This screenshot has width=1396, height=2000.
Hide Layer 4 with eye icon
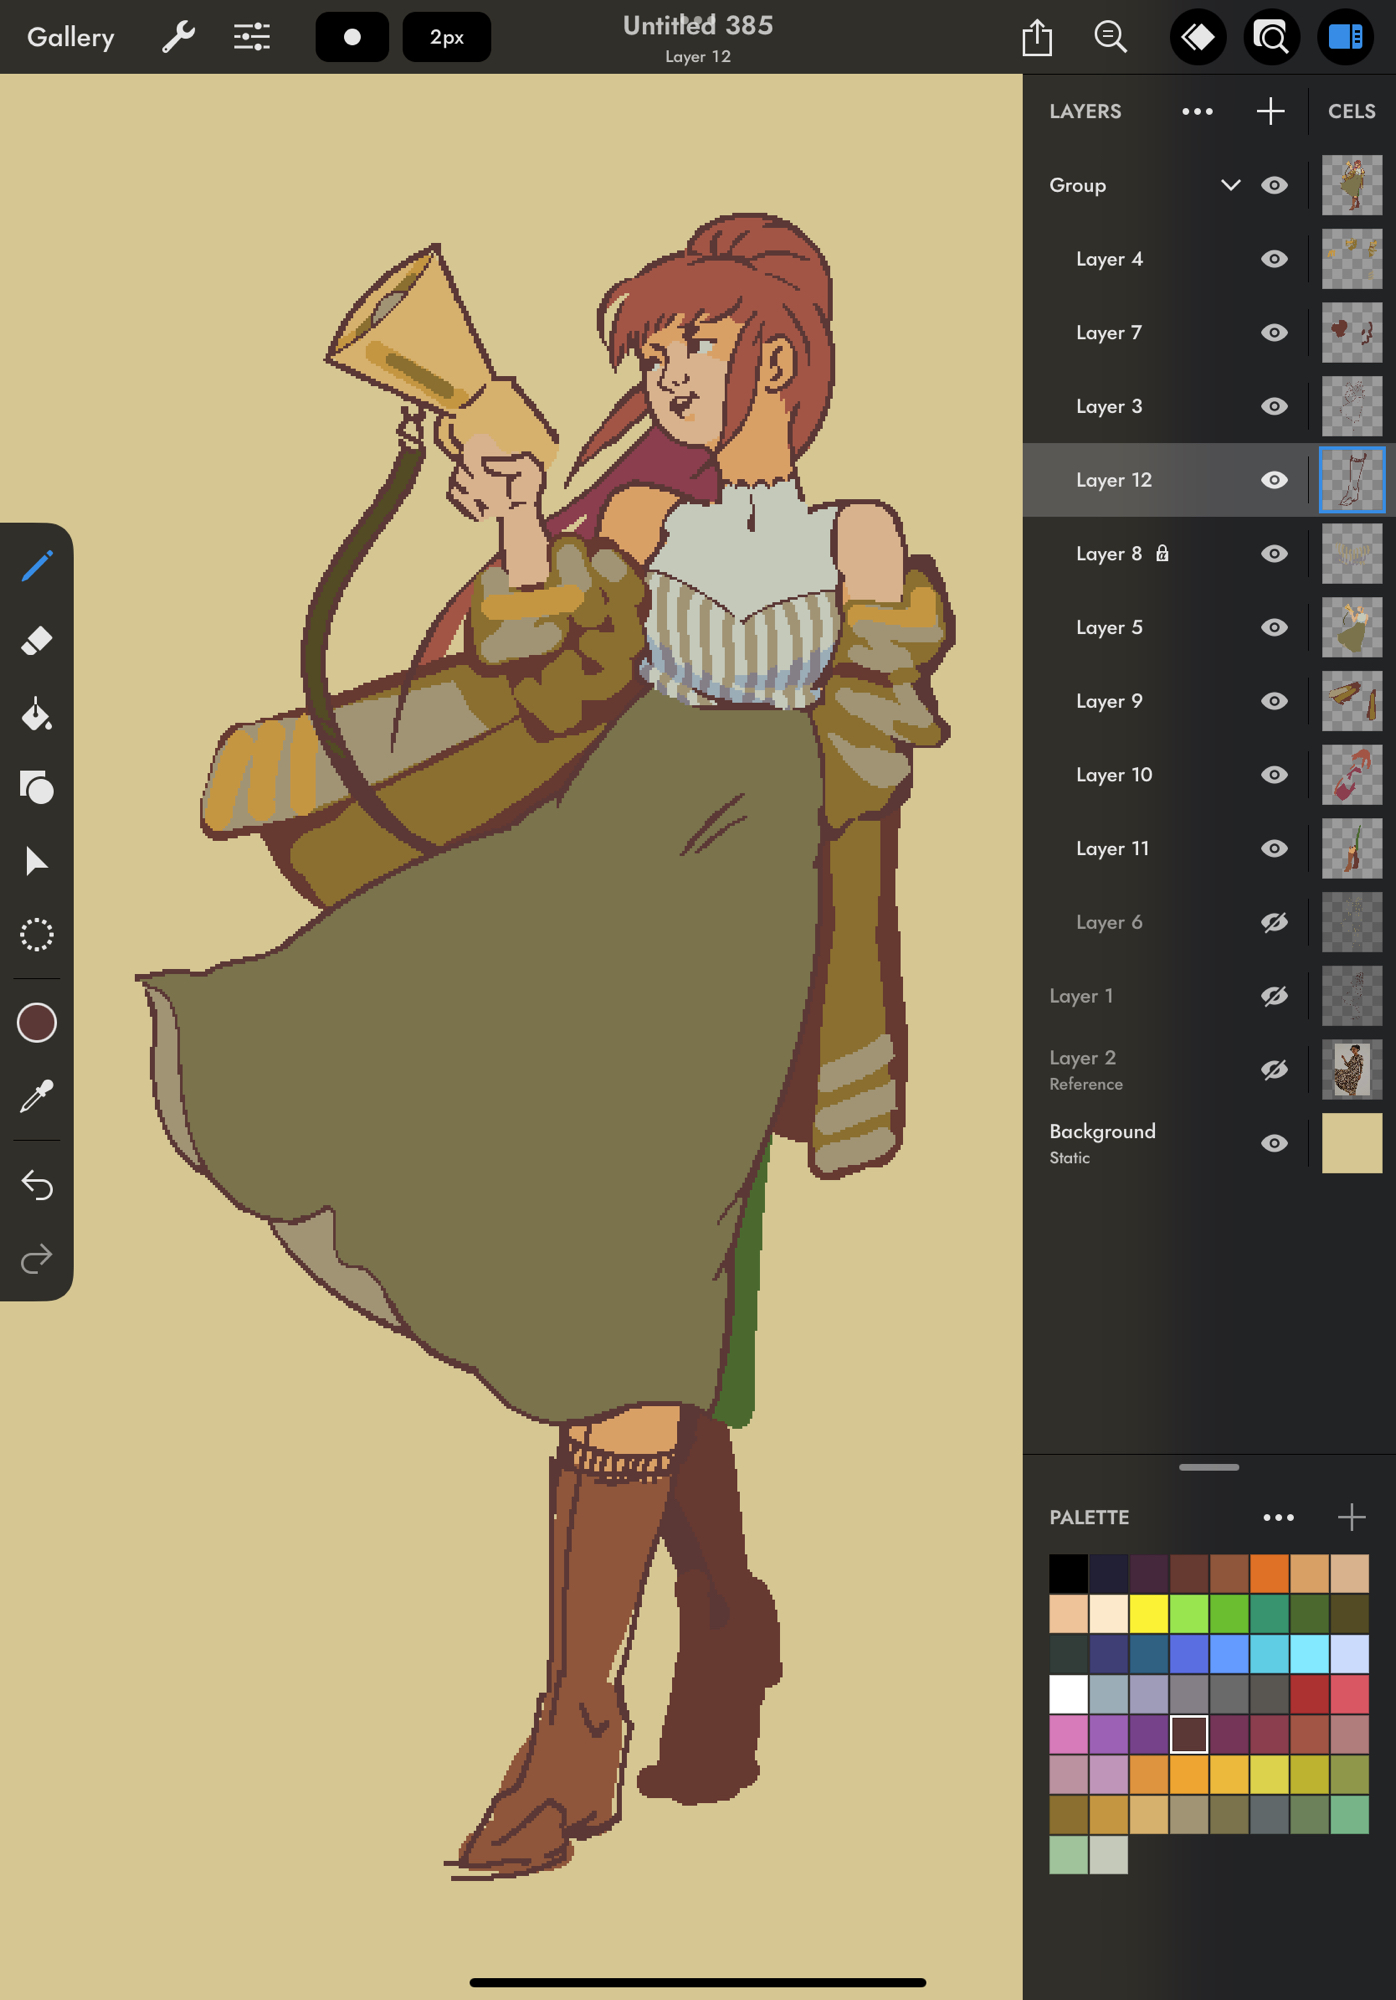coord(1273,259)
